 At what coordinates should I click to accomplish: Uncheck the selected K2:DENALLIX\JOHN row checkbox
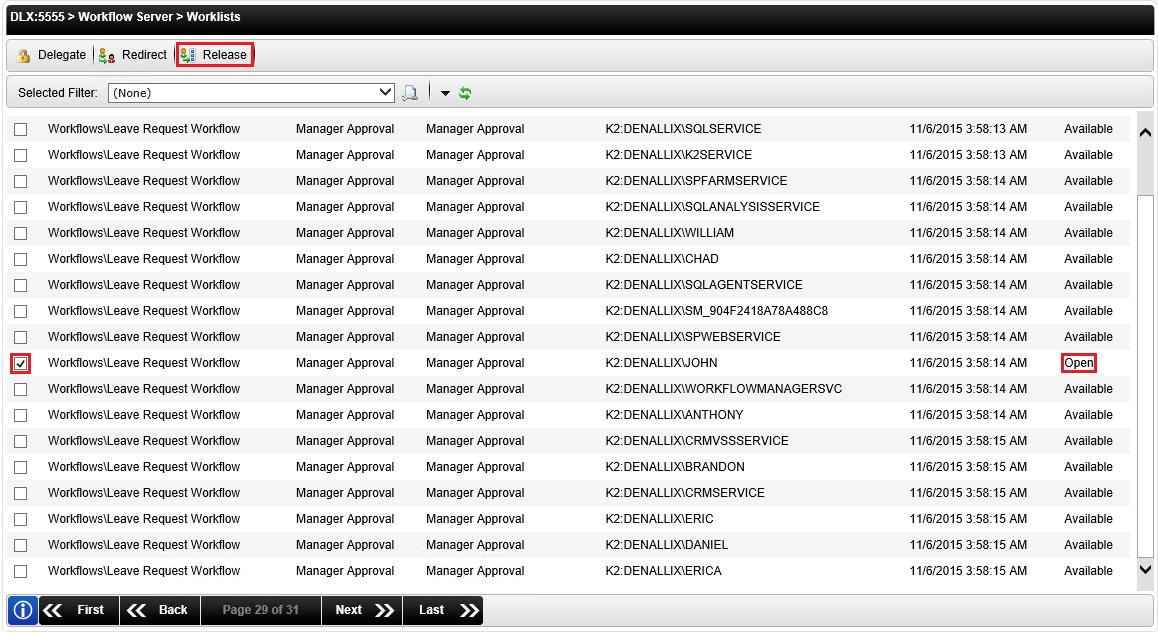coord(22,363)
